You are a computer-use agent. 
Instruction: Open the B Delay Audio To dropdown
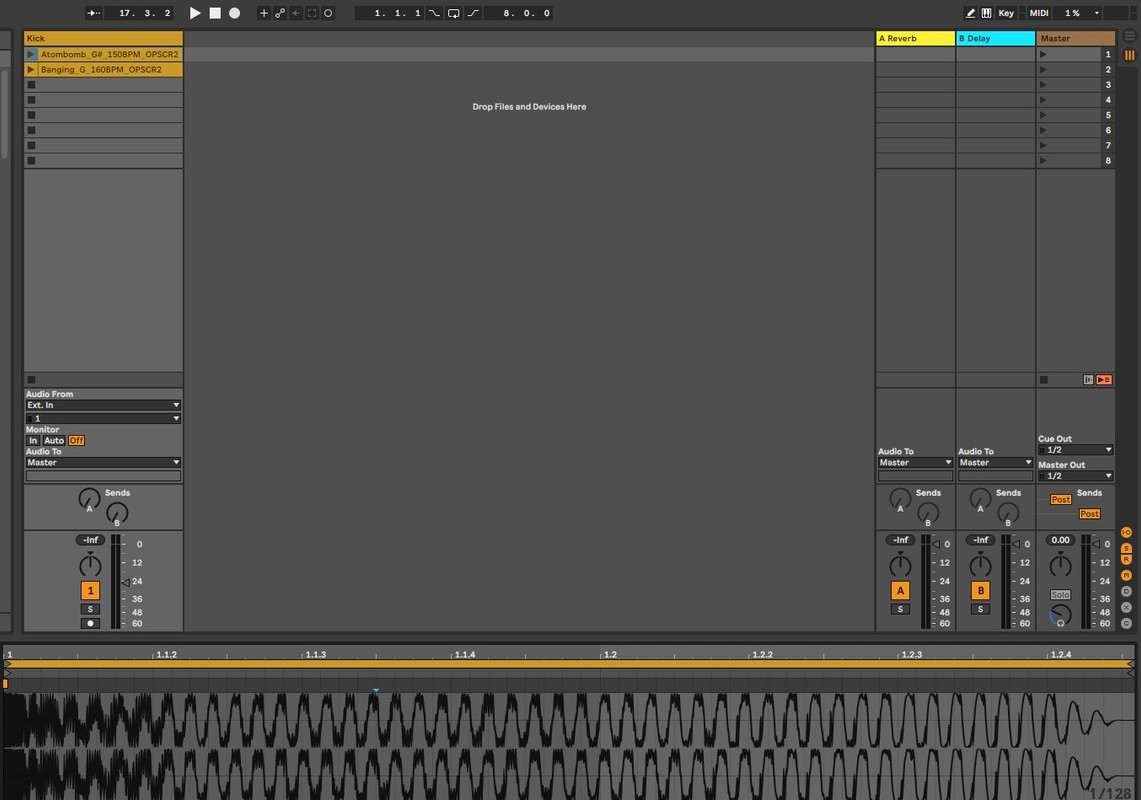[x=995, y=463]
